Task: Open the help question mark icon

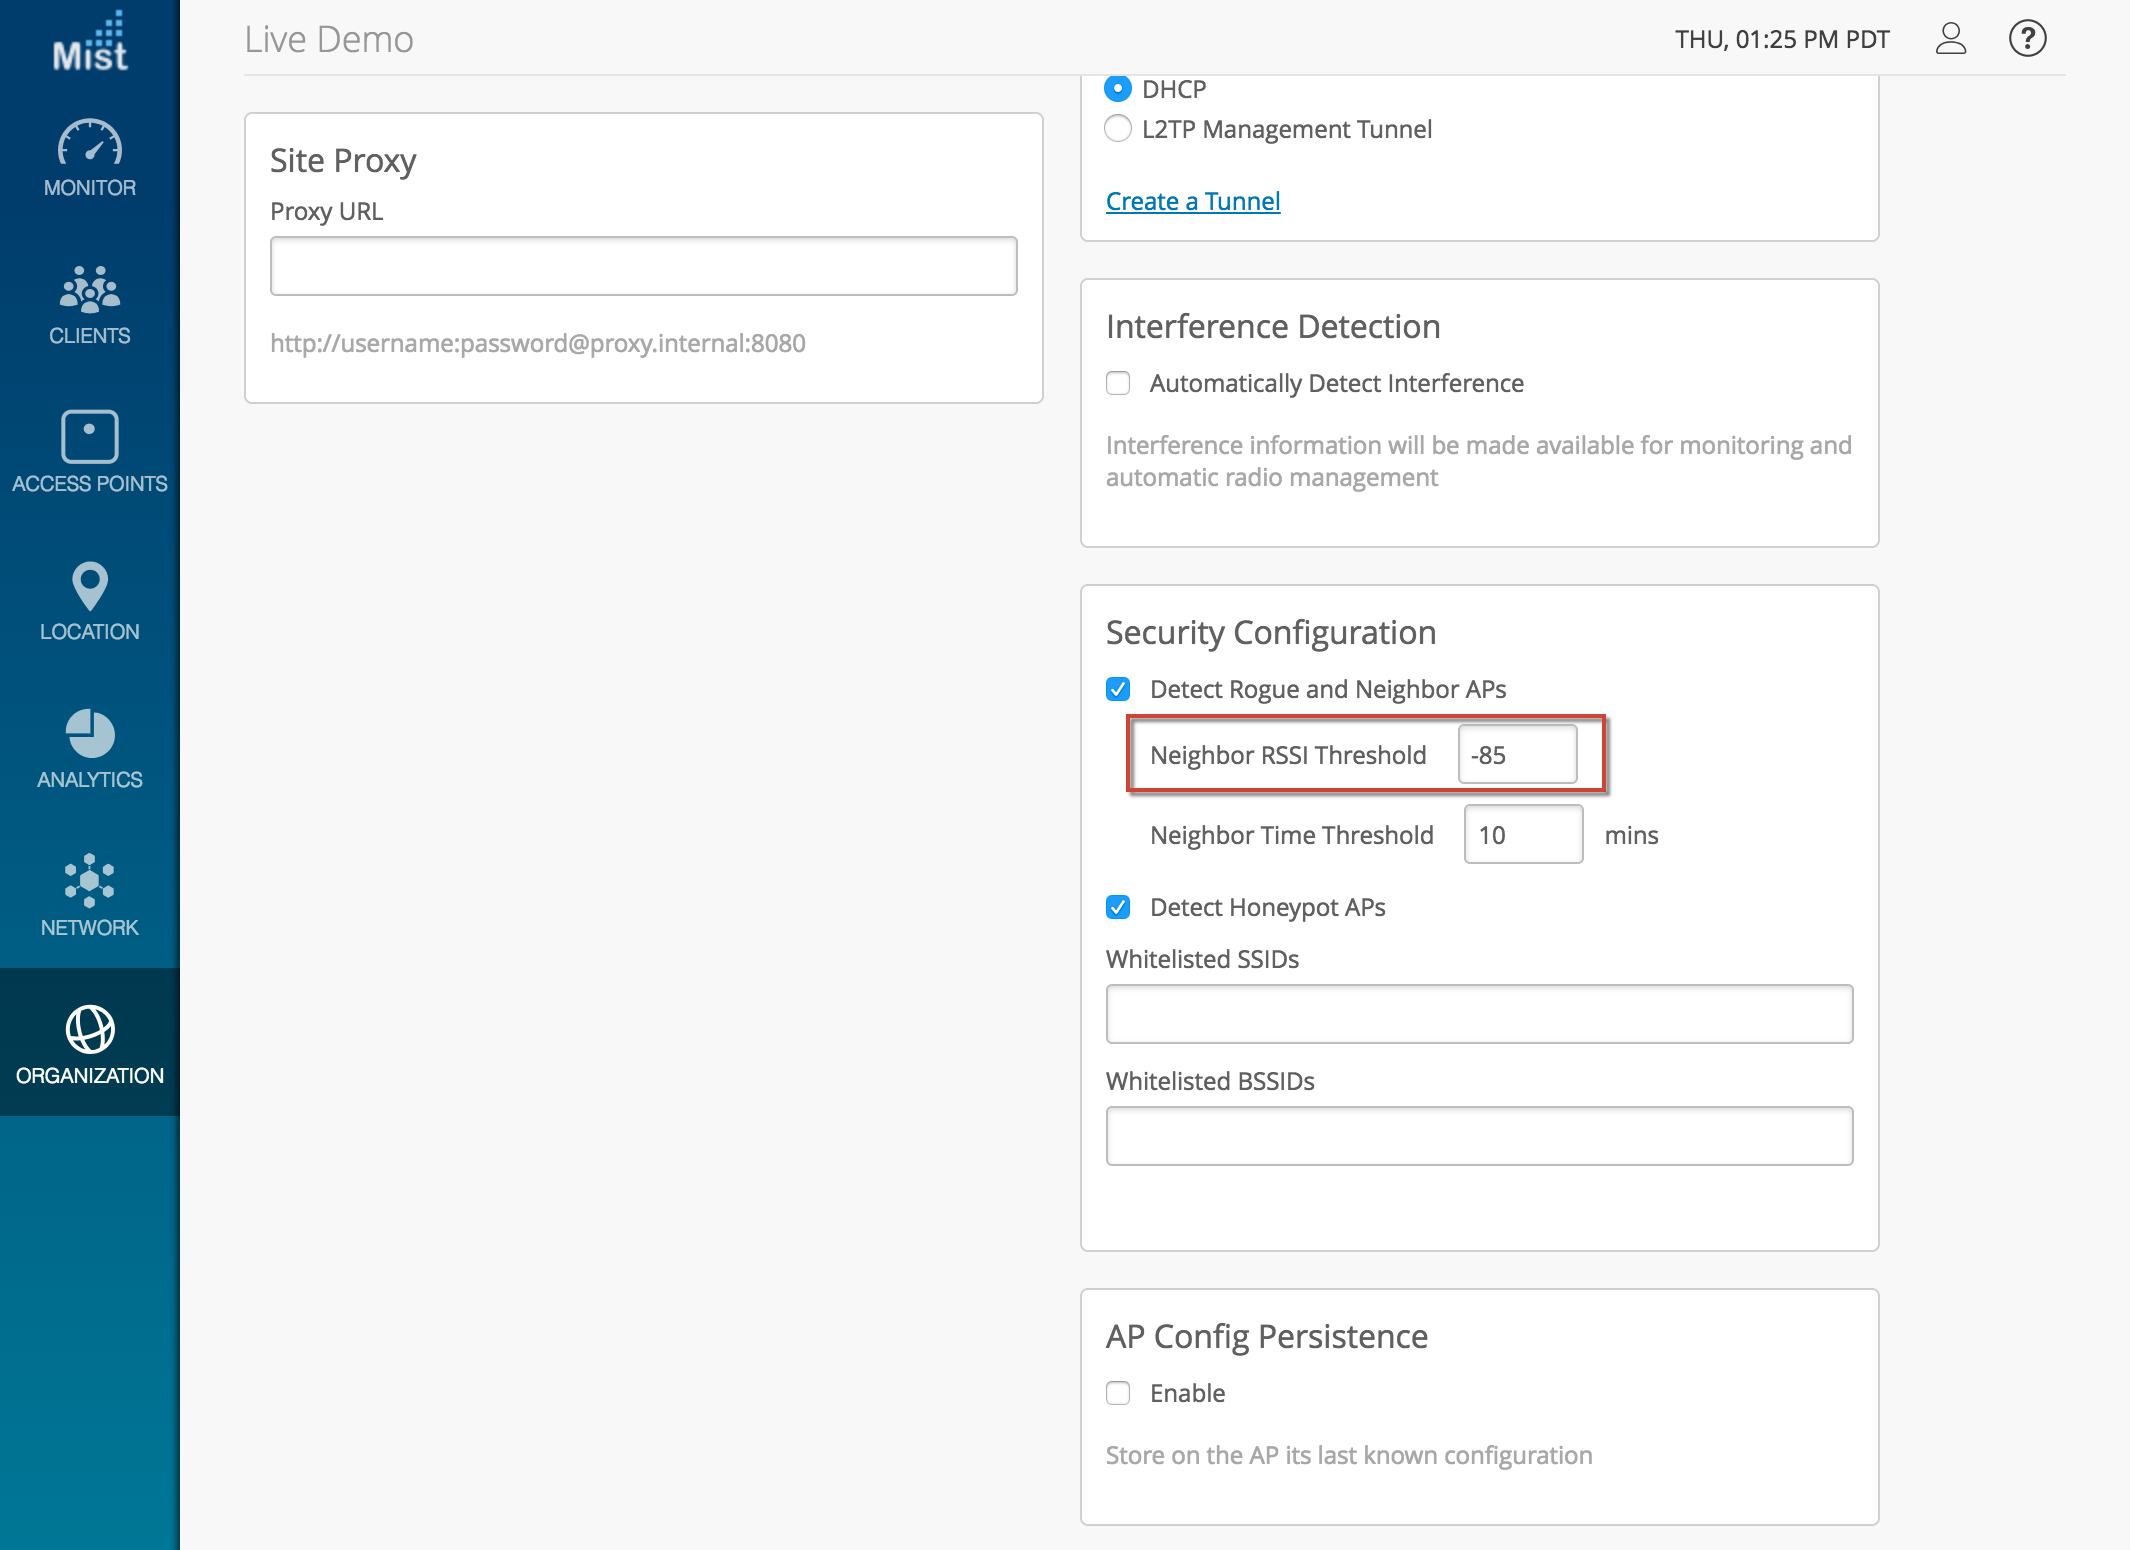Action: pyautogui.click(x=2027, y=39)
